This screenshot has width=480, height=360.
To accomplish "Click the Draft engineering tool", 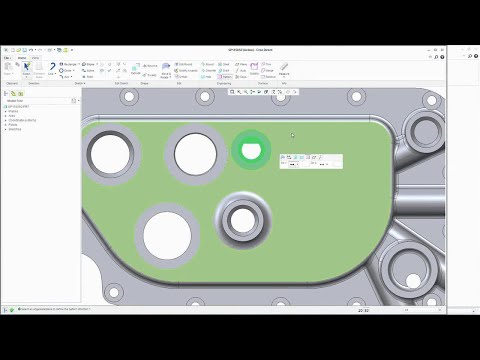I will coord(224,71).
